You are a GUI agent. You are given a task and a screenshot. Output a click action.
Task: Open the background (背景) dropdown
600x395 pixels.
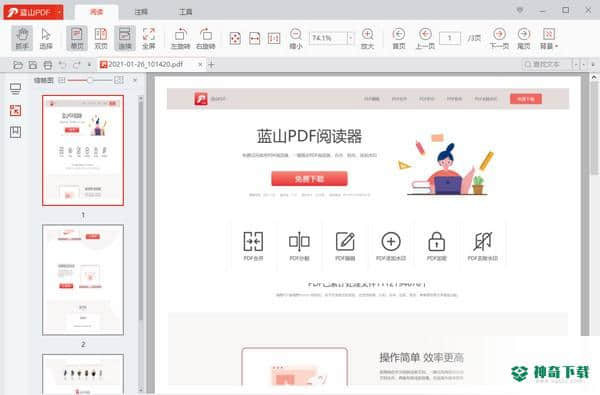pyautogui.click(x=549, y=38)
